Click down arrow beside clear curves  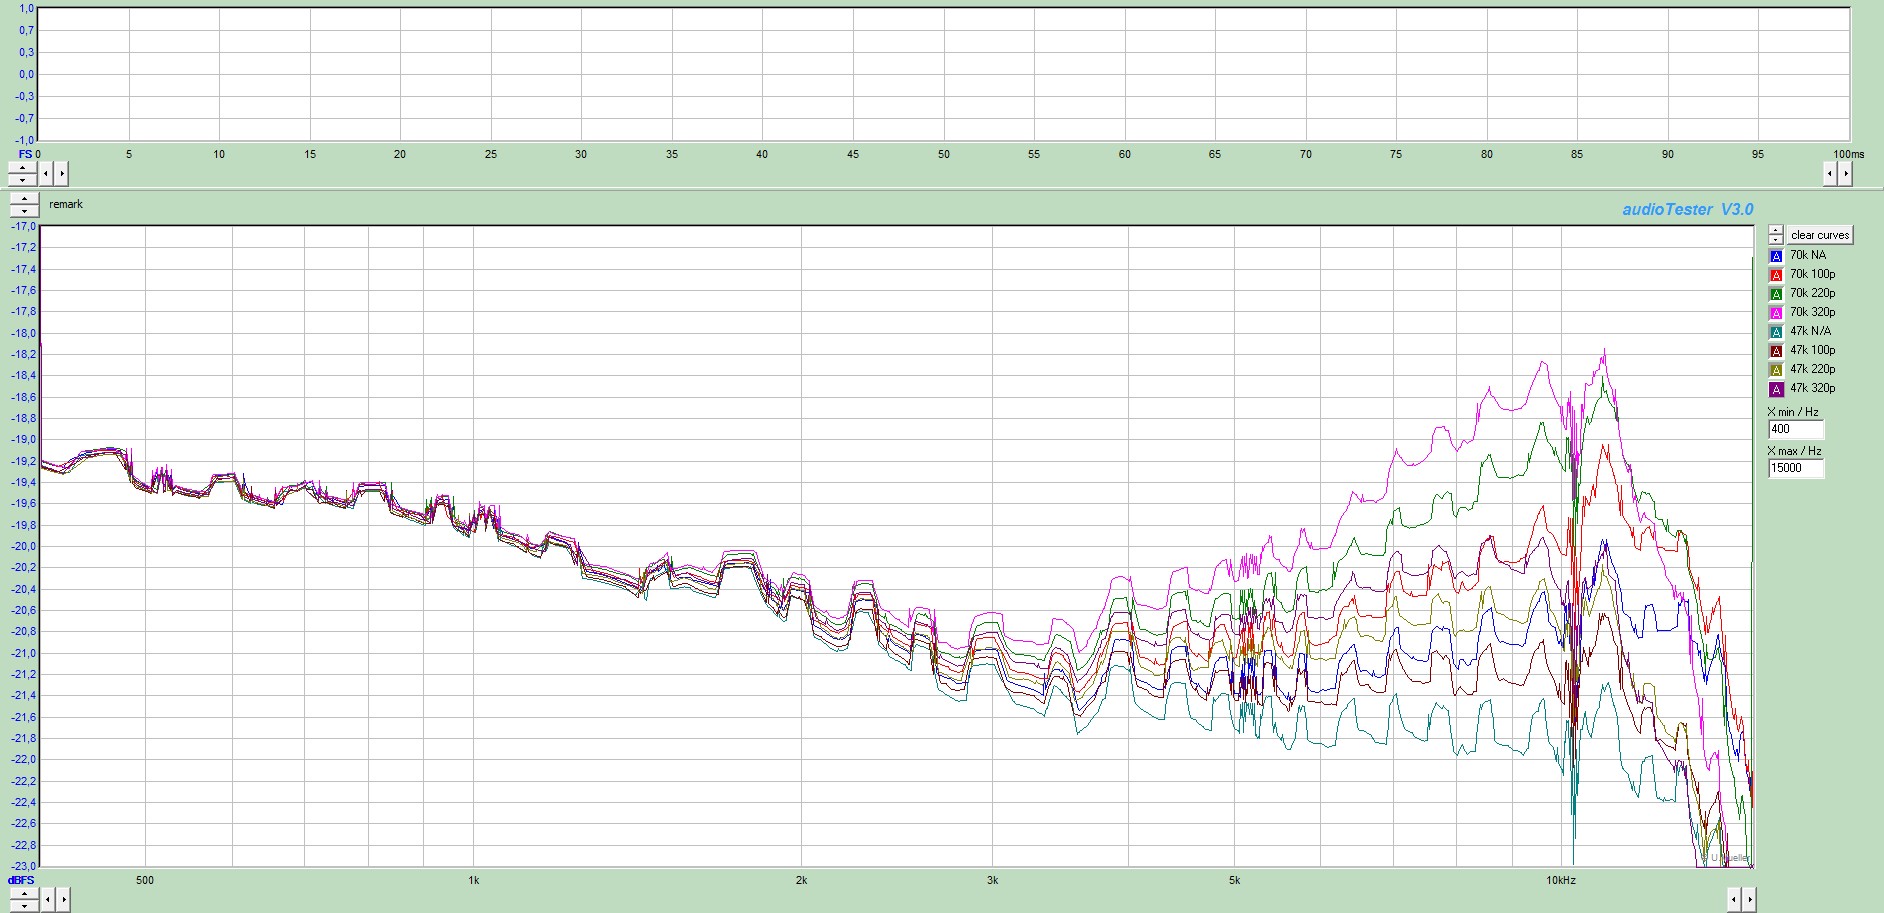click(1776, 240)
